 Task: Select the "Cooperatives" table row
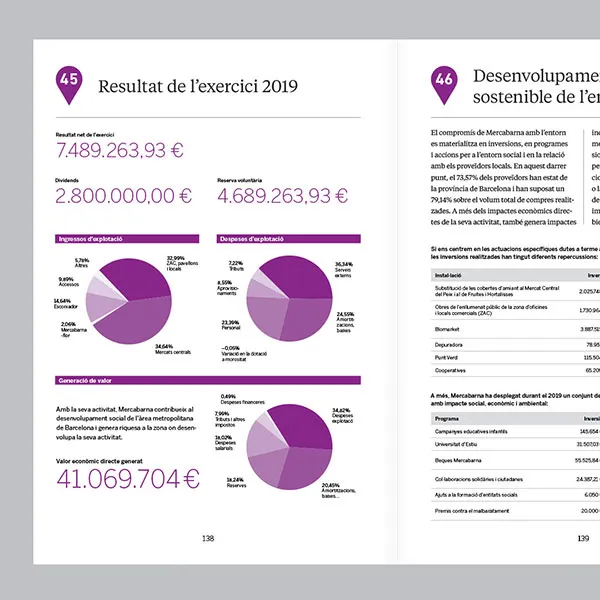pyautogui.click(x=515, y=370)
